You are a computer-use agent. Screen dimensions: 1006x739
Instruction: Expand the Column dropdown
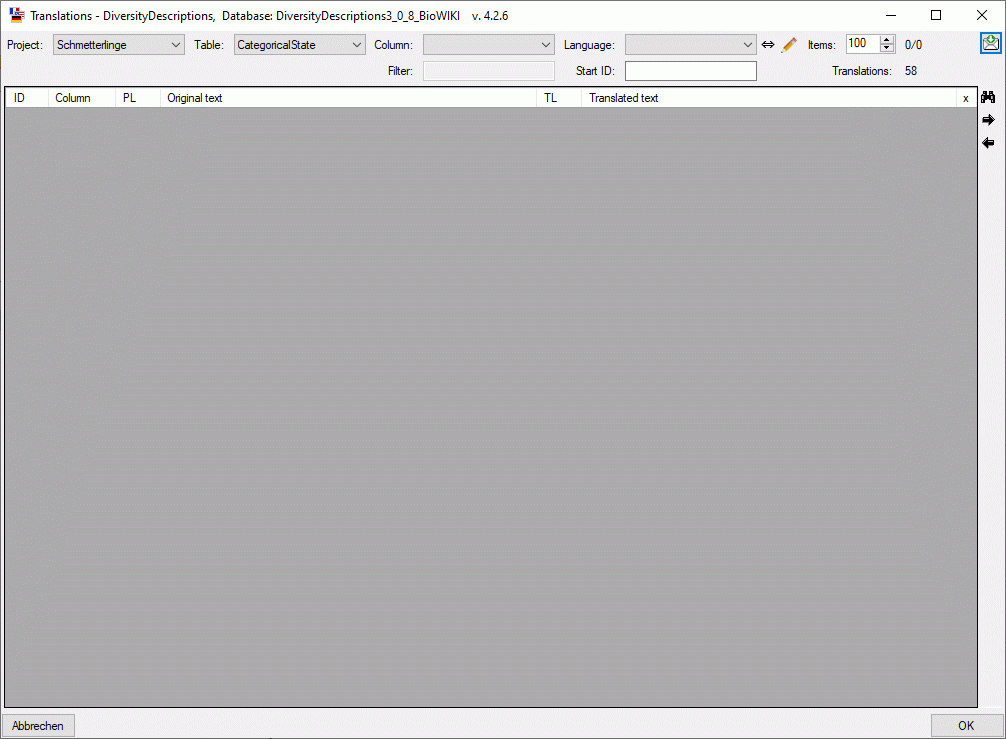488,45
